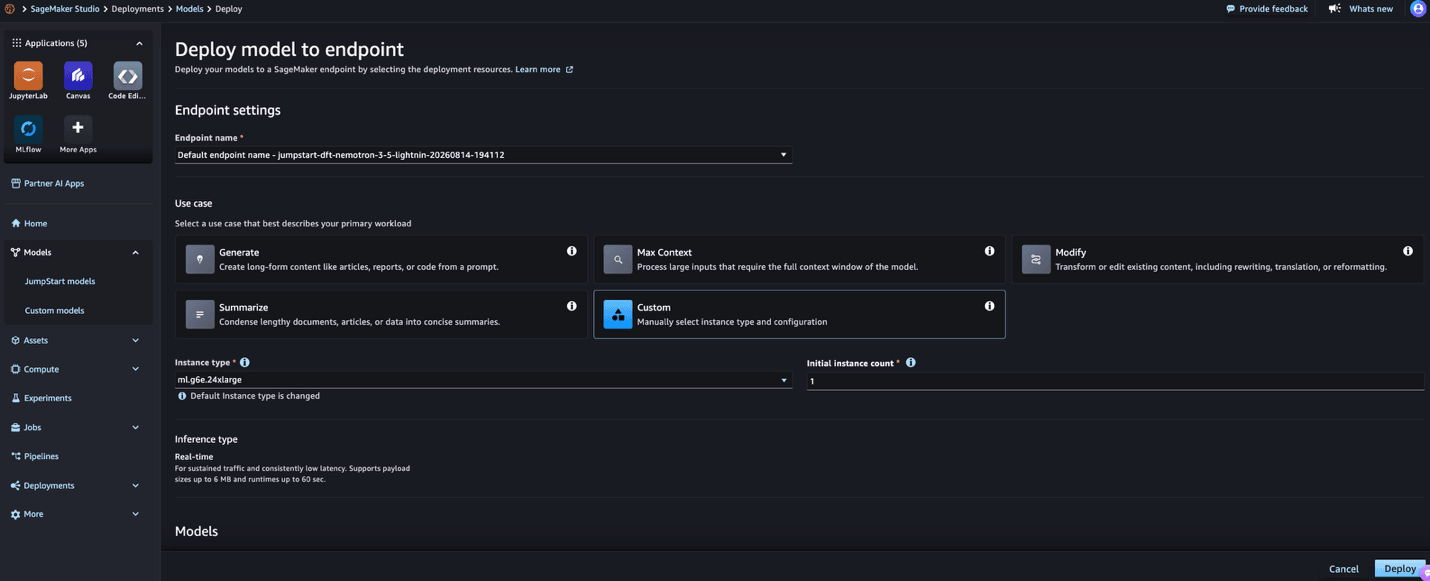Click the Summarize use case icon
This screenshot has height=581, width=1430.
(x=200, y=314)
